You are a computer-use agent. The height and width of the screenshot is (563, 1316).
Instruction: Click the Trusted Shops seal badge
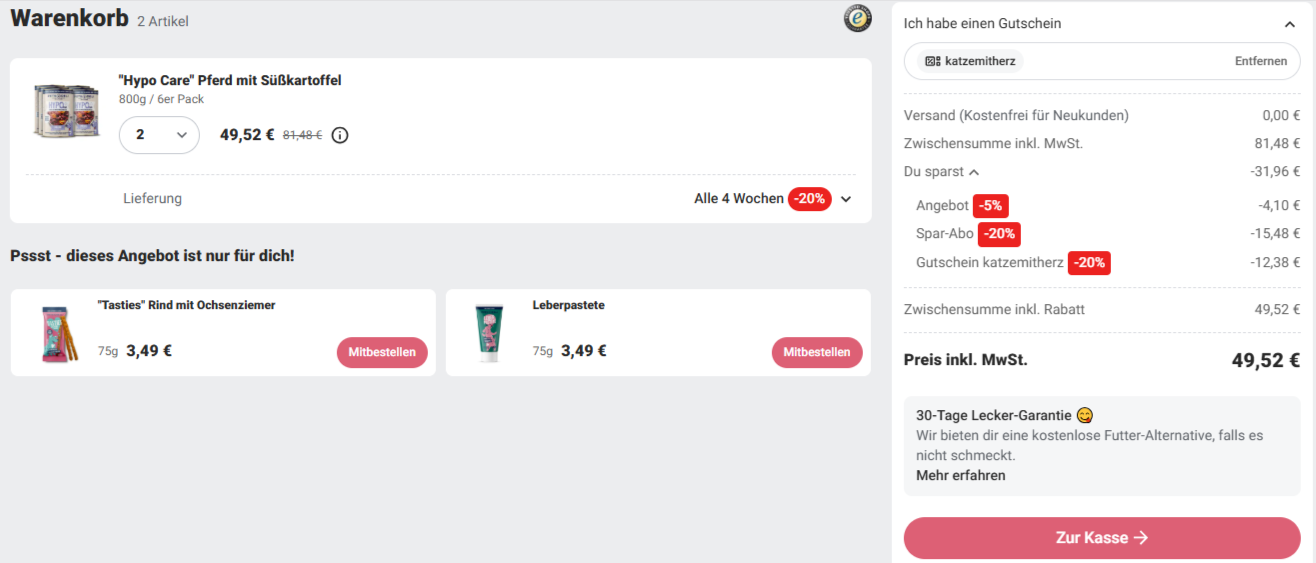tap(857, 18)
